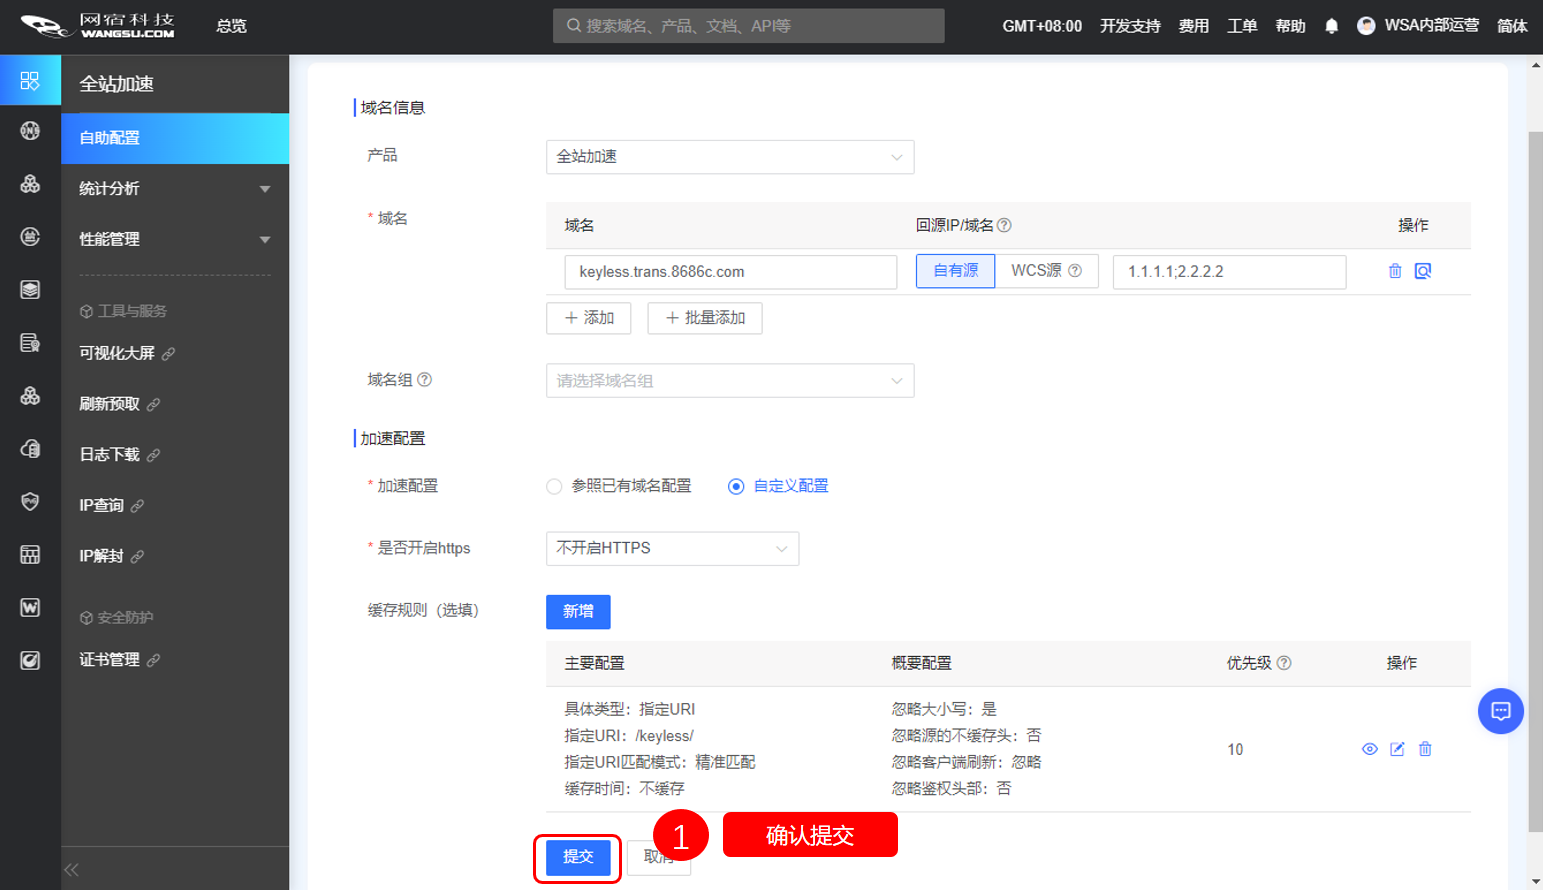Open the notification bell
This screenshot has width=1543, height=890.
pyautogui.click(x=1331, y=26)
